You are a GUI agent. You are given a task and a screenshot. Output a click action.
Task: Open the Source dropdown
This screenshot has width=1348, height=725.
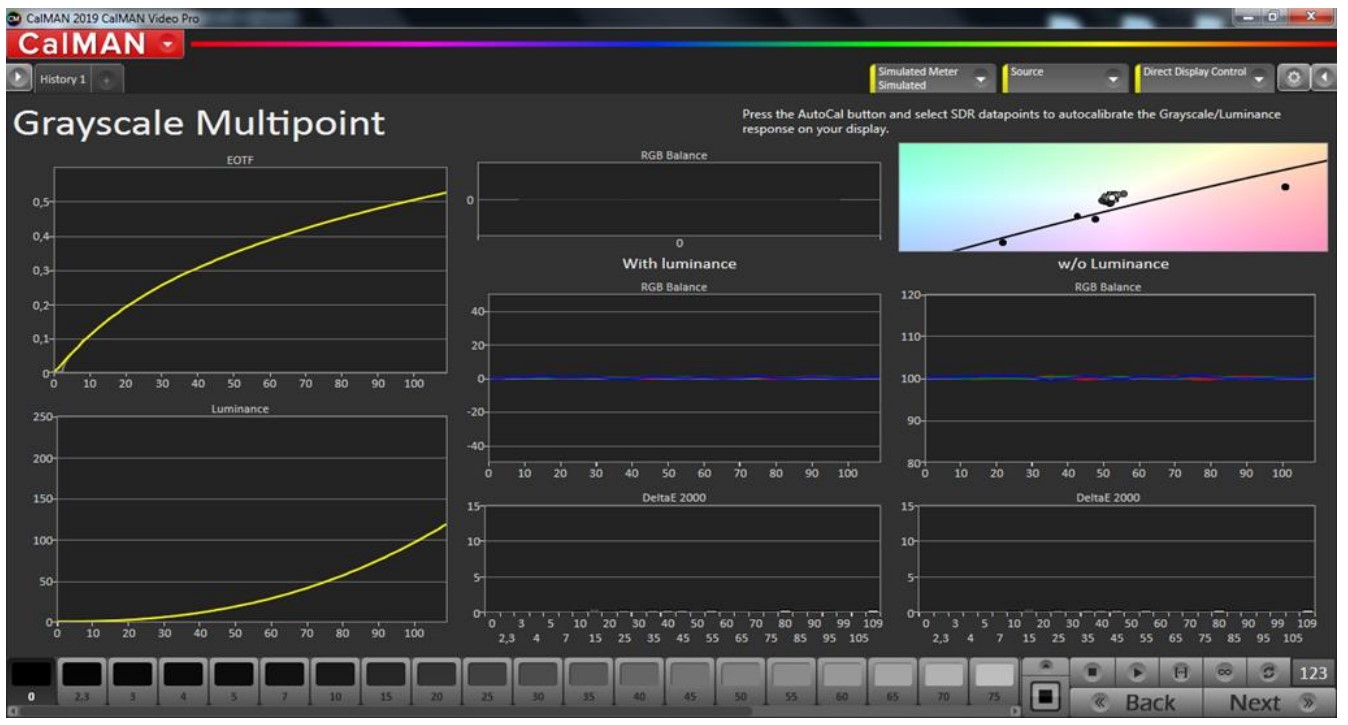(1113, 78)
